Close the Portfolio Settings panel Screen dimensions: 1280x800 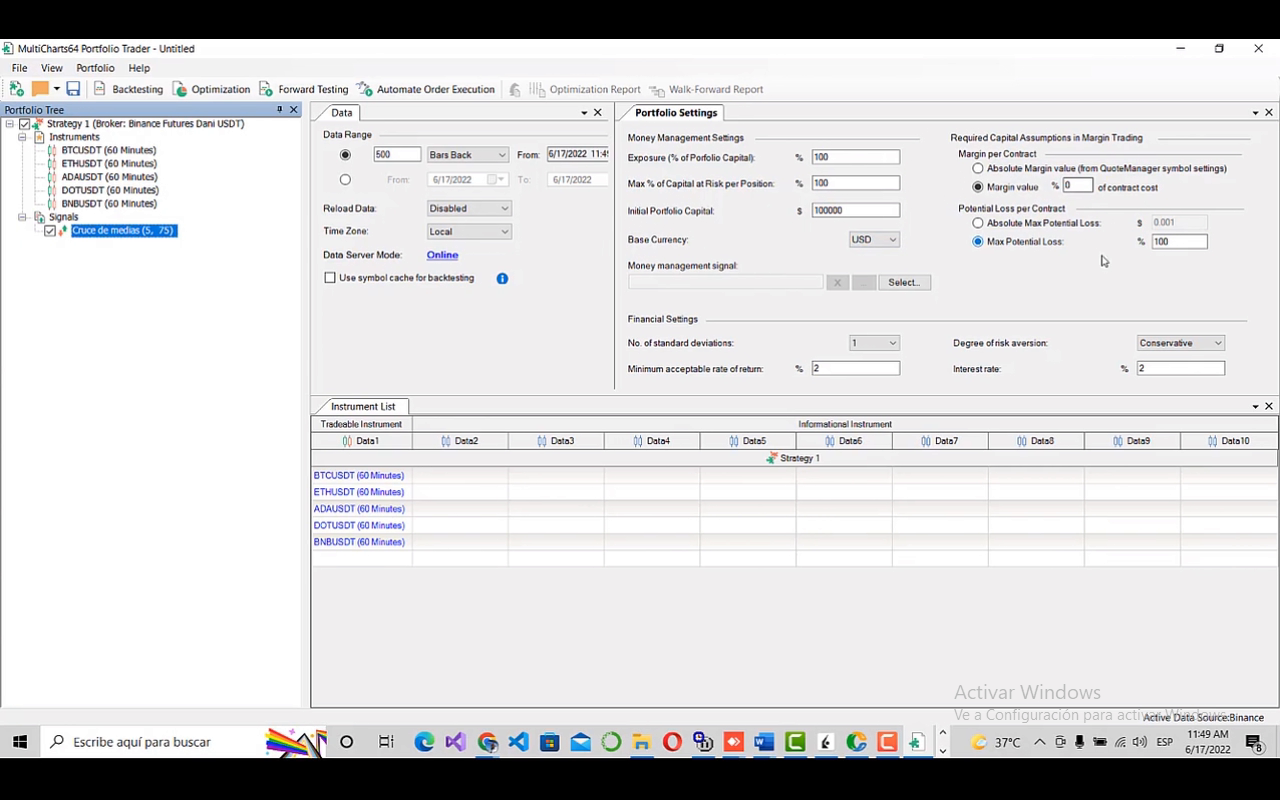1269,113
